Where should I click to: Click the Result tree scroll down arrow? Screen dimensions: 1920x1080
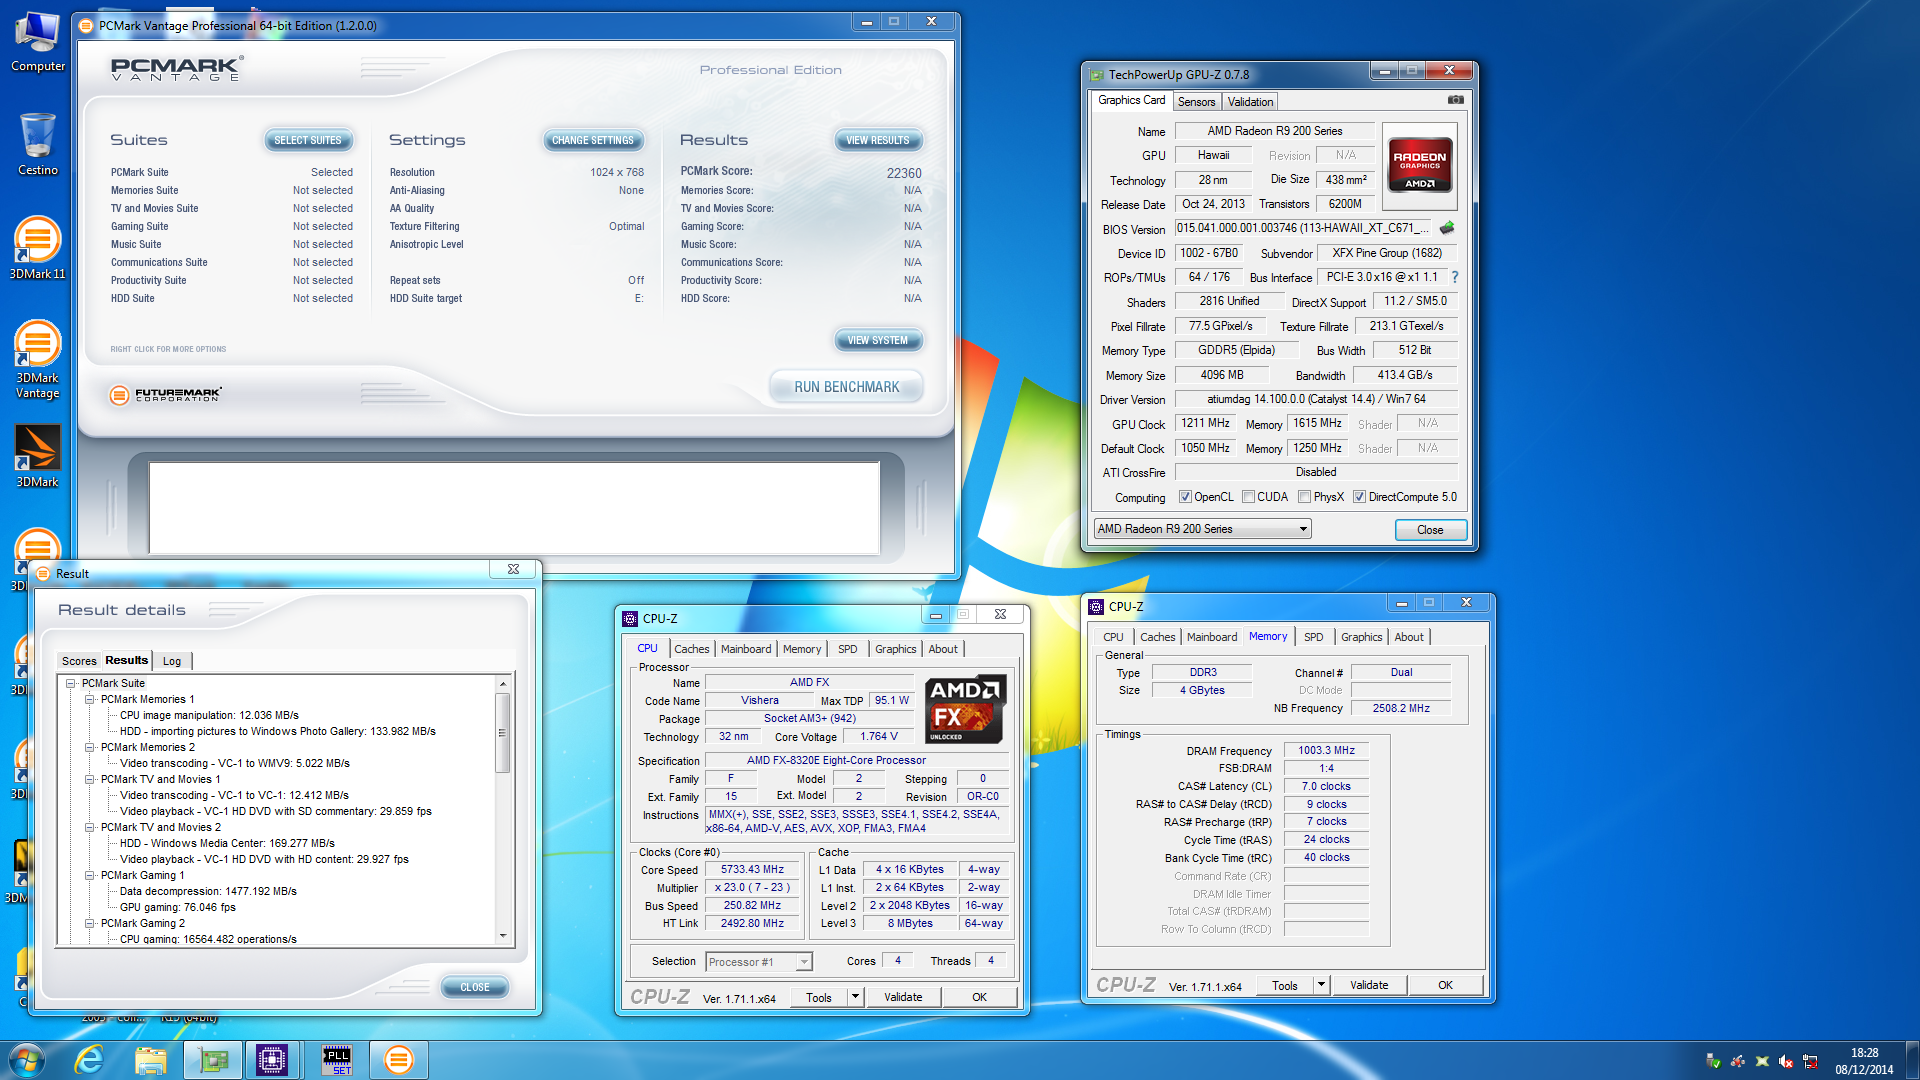503,937
